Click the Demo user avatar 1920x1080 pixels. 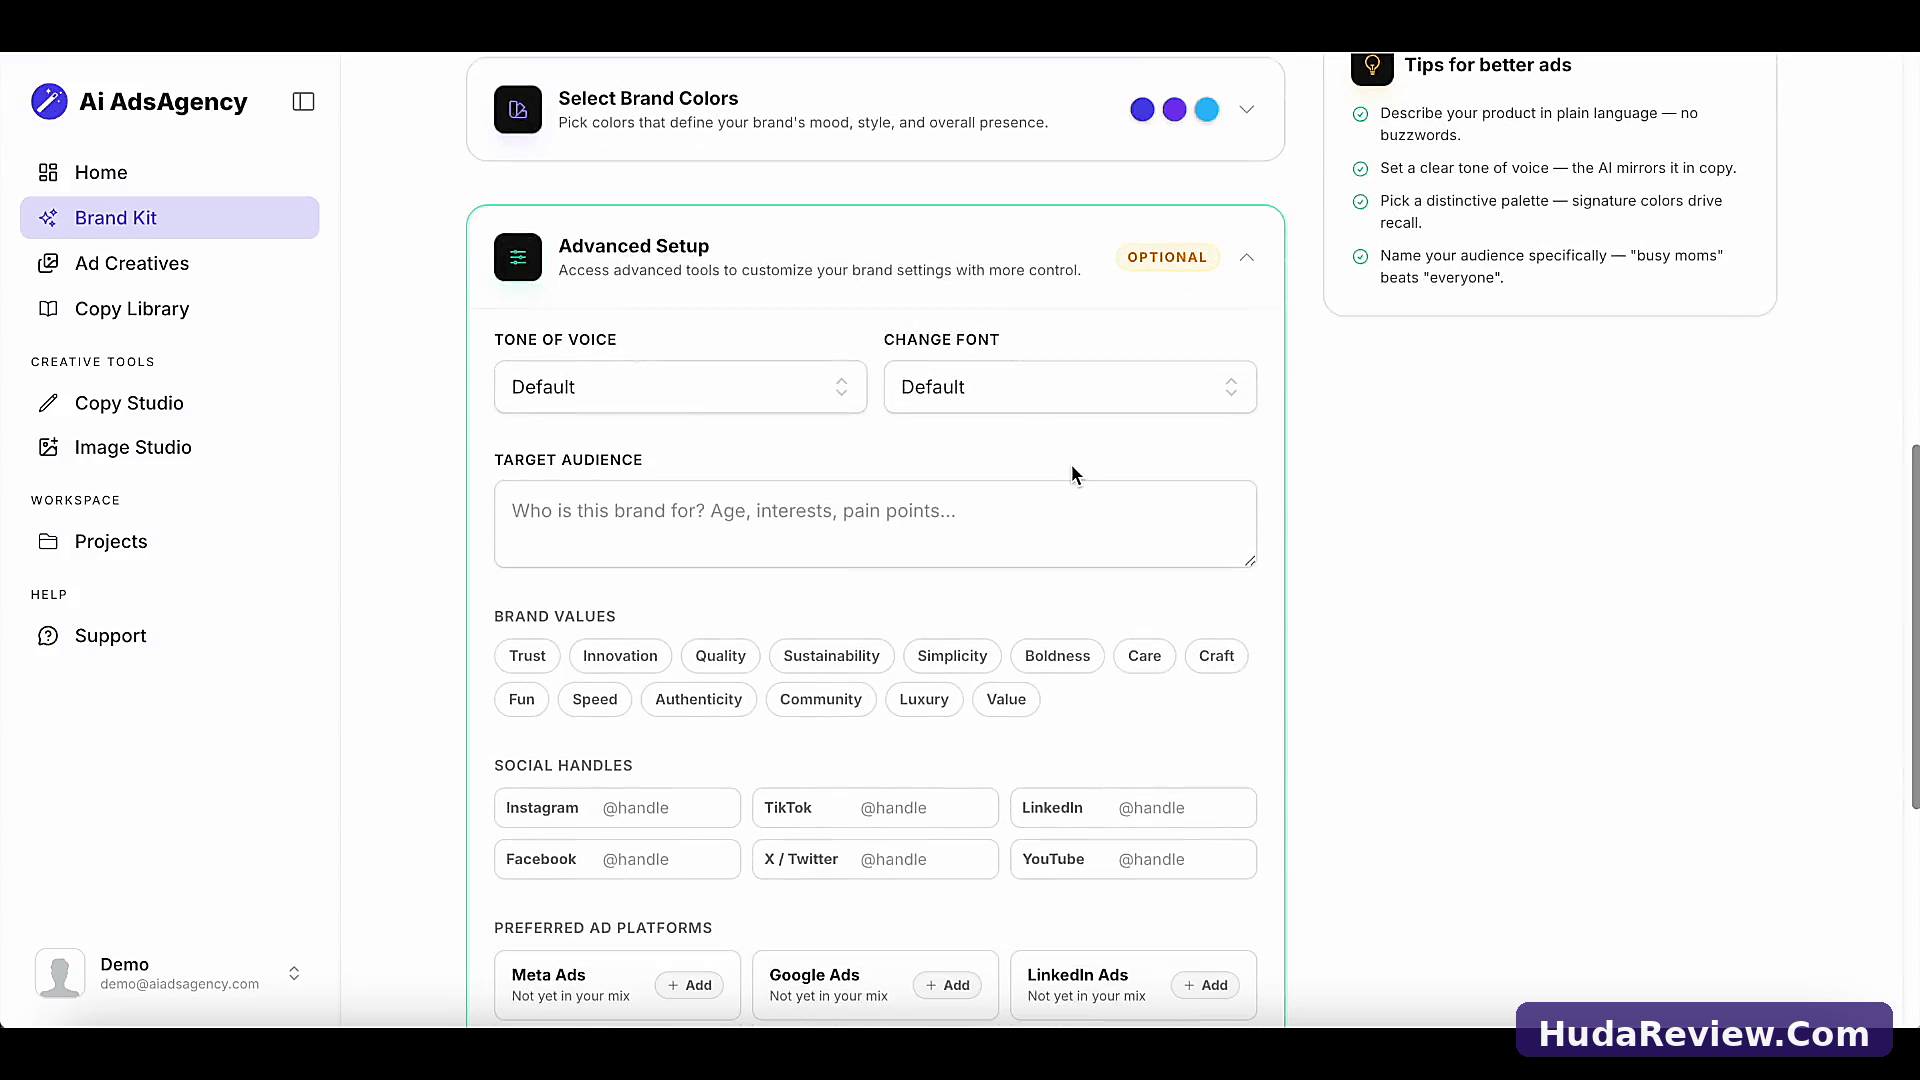tap(60, 973)
